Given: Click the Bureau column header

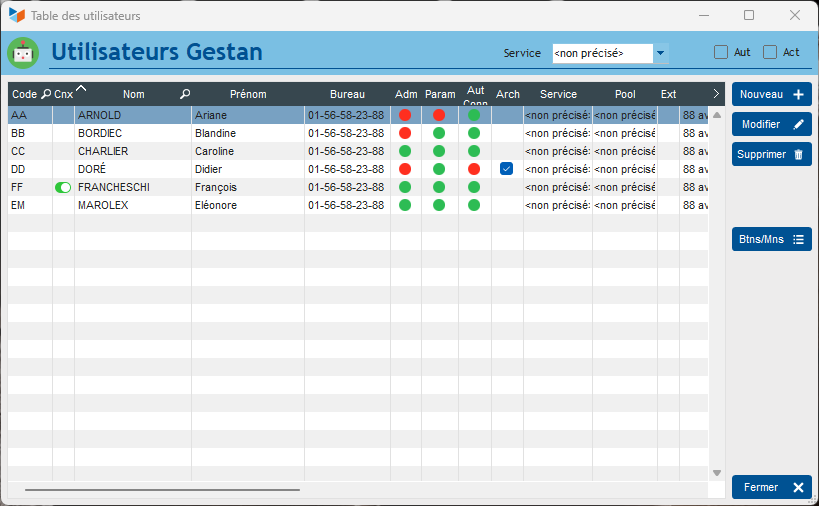Looking at the screenshot, I should click(x=347, y=94).
